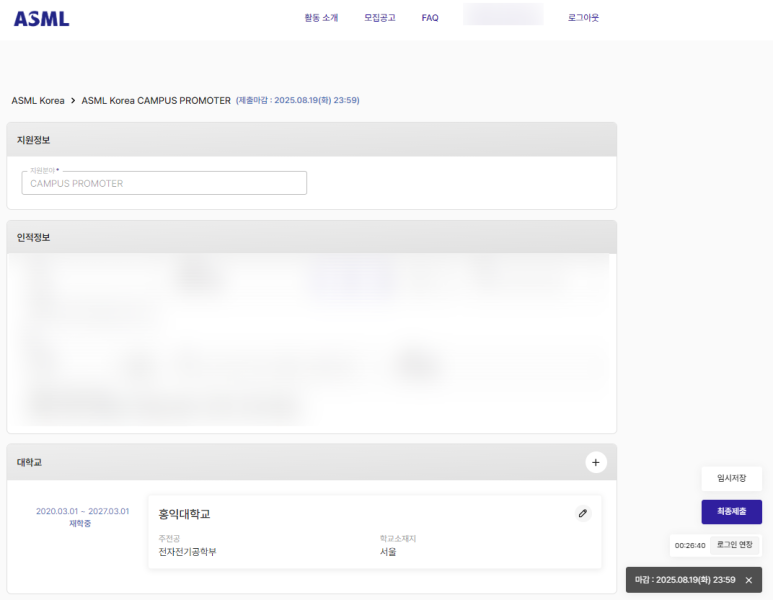Open the FAQ menu
Image resolution: width=773 pixels, height=600 pixels.
(430, 18)
